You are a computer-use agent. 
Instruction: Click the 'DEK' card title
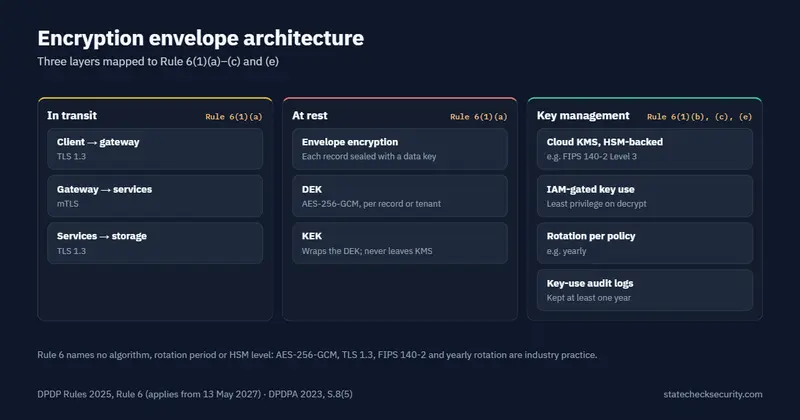coord(312,189)
